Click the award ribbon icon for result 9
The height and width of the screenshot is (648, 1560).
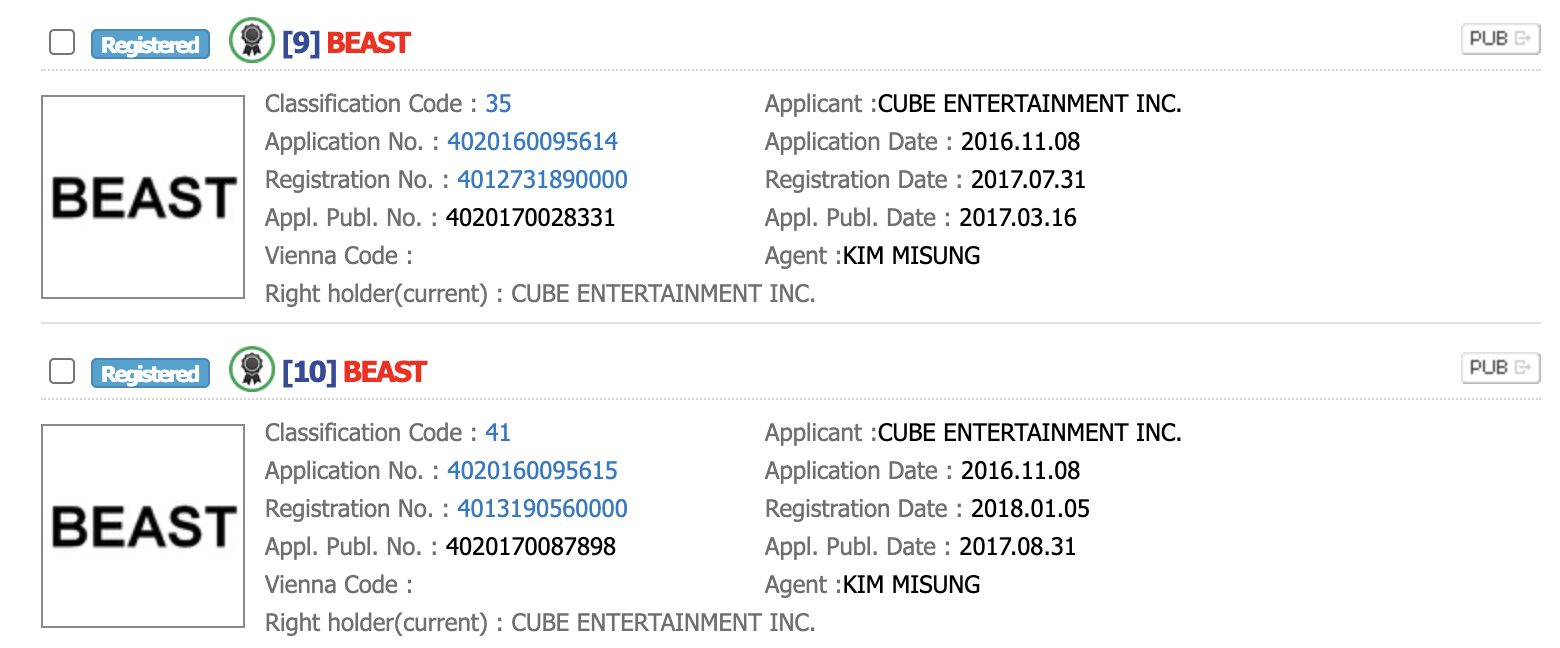pos(251,41)
